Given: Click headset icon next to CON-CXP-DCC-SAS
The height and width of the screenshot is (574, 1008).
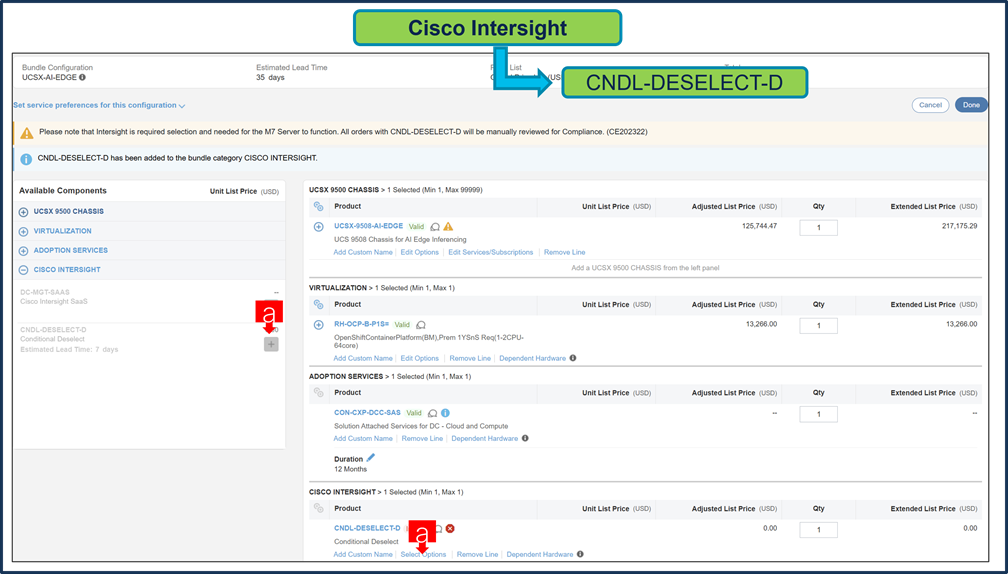Looking at the screenshot, I should (433, 413).
